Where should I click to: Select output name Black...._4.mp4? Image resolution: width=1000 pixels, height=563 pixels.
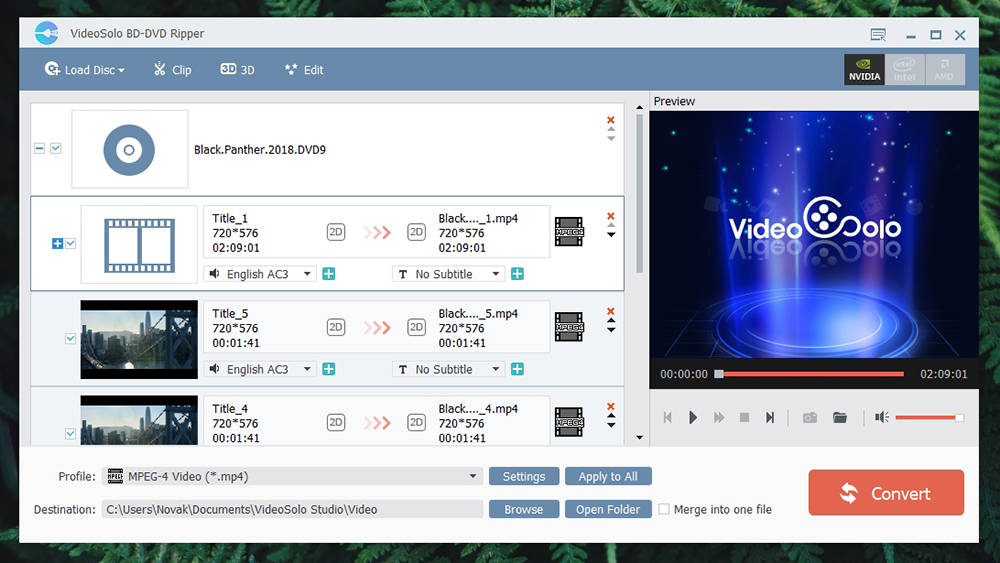click(478, 409)
